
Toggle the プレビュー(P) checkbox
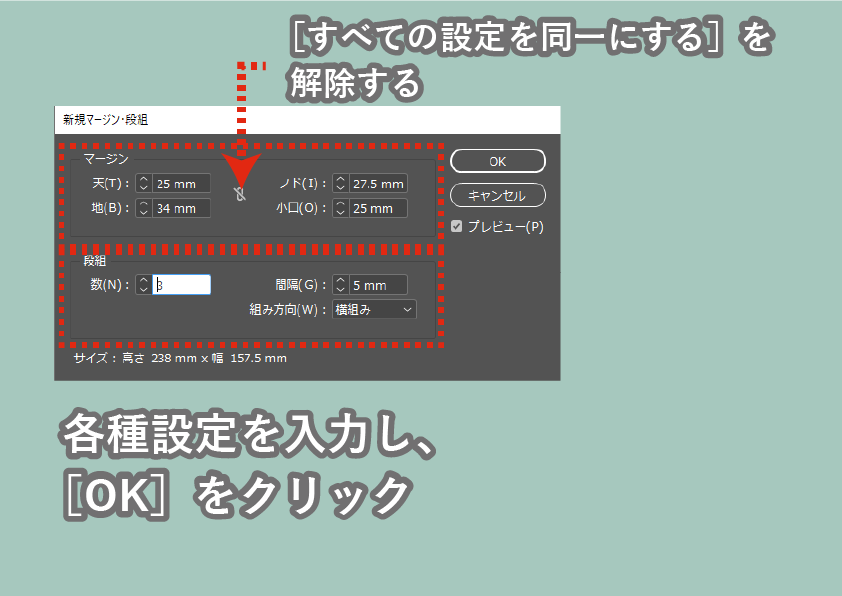[456, 227]
